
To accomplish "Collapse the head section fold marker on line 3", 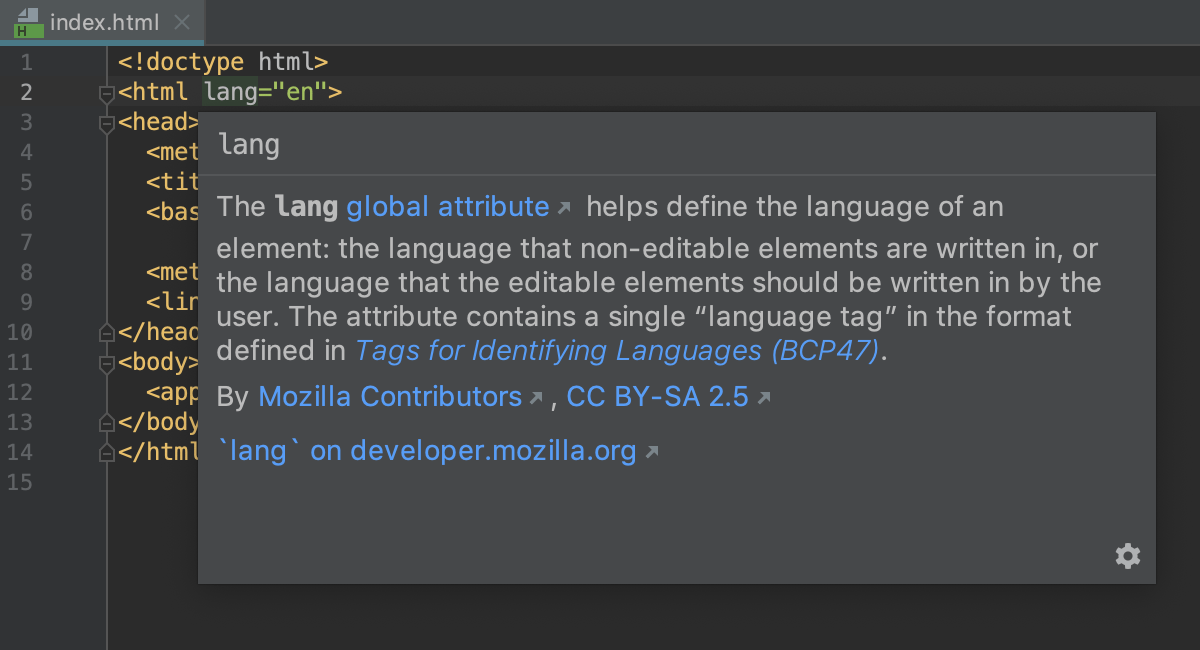I will tap(105, 123).
